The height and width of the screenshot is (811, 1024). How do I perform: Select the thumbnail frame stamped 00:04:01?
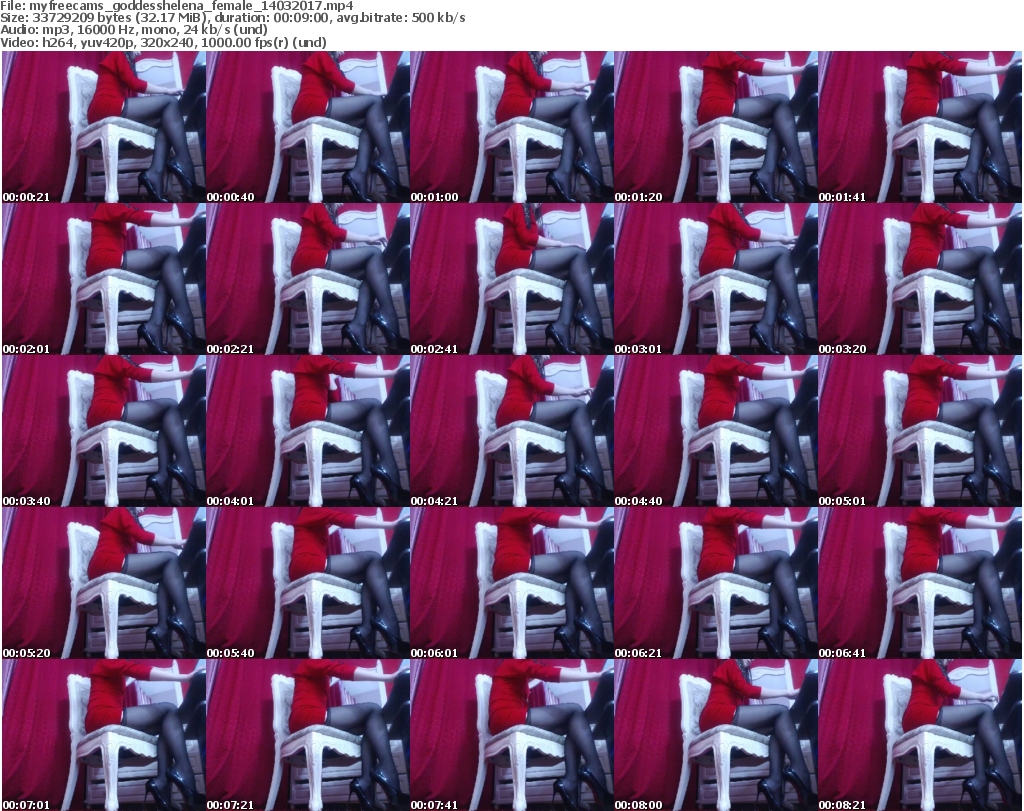click(308, 431)
